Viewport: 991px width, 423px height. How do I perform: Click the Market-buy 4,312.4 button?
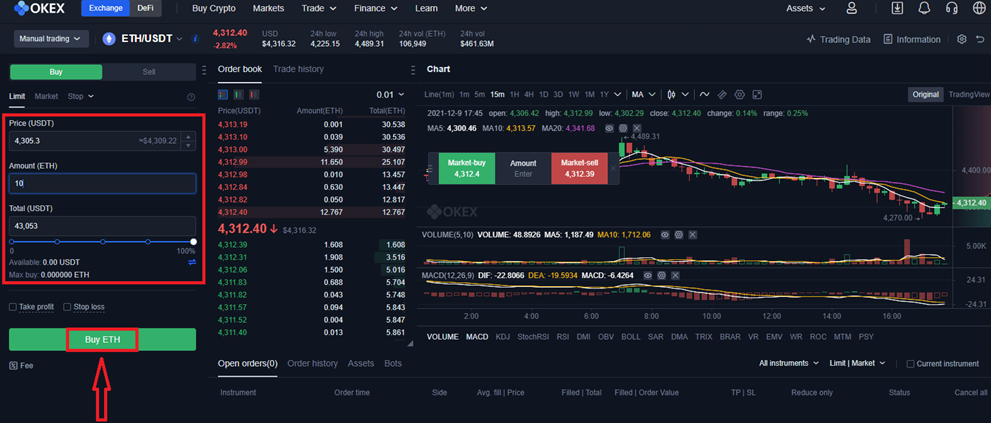coord(467,168)
